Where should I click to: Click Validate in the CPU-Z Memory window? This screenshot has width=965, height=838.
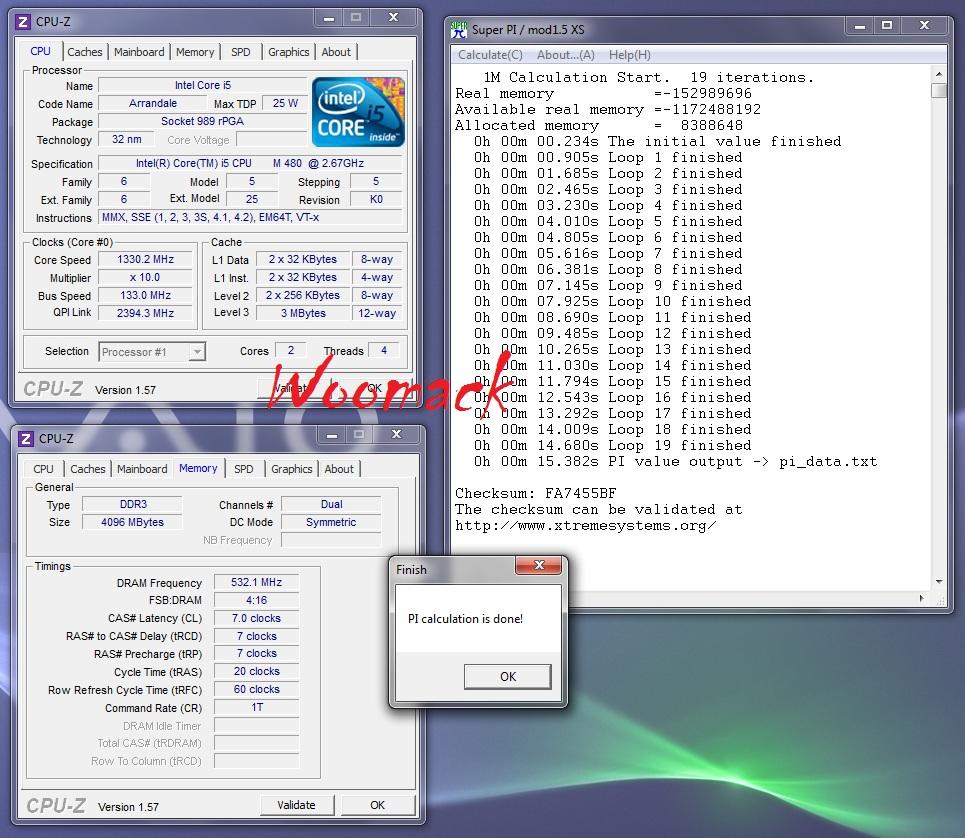[x=296, y=805]
